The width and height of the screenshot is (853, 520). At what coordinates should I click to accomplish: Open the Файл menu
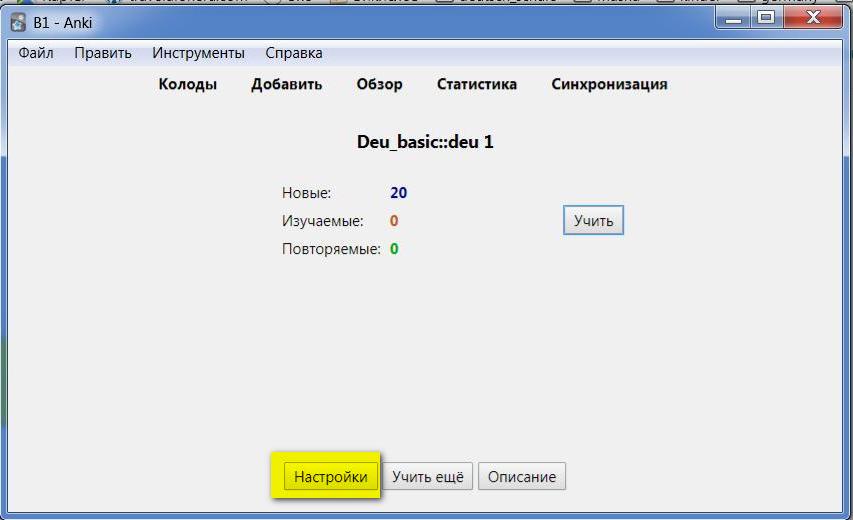36,53
